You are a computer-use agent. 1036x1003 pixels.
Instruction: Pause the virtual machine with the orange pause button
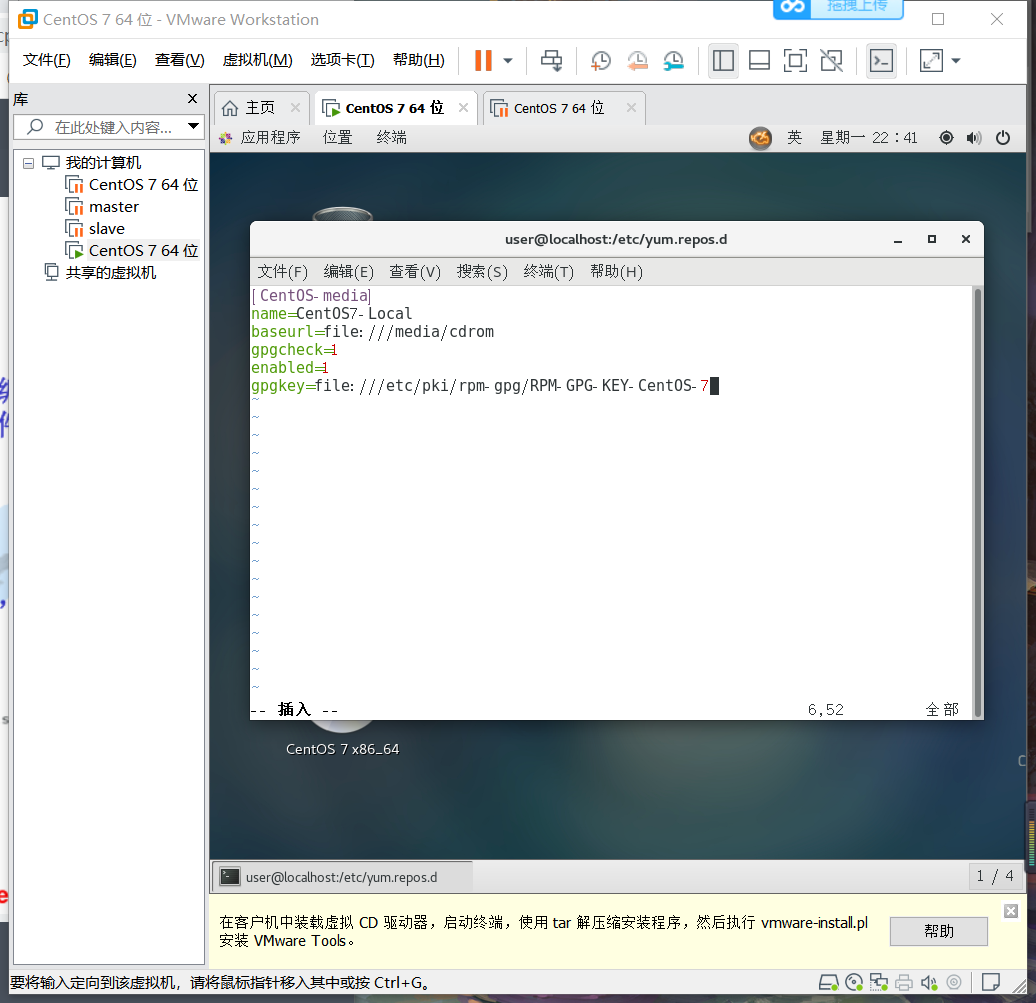click(x=483, y=61)
